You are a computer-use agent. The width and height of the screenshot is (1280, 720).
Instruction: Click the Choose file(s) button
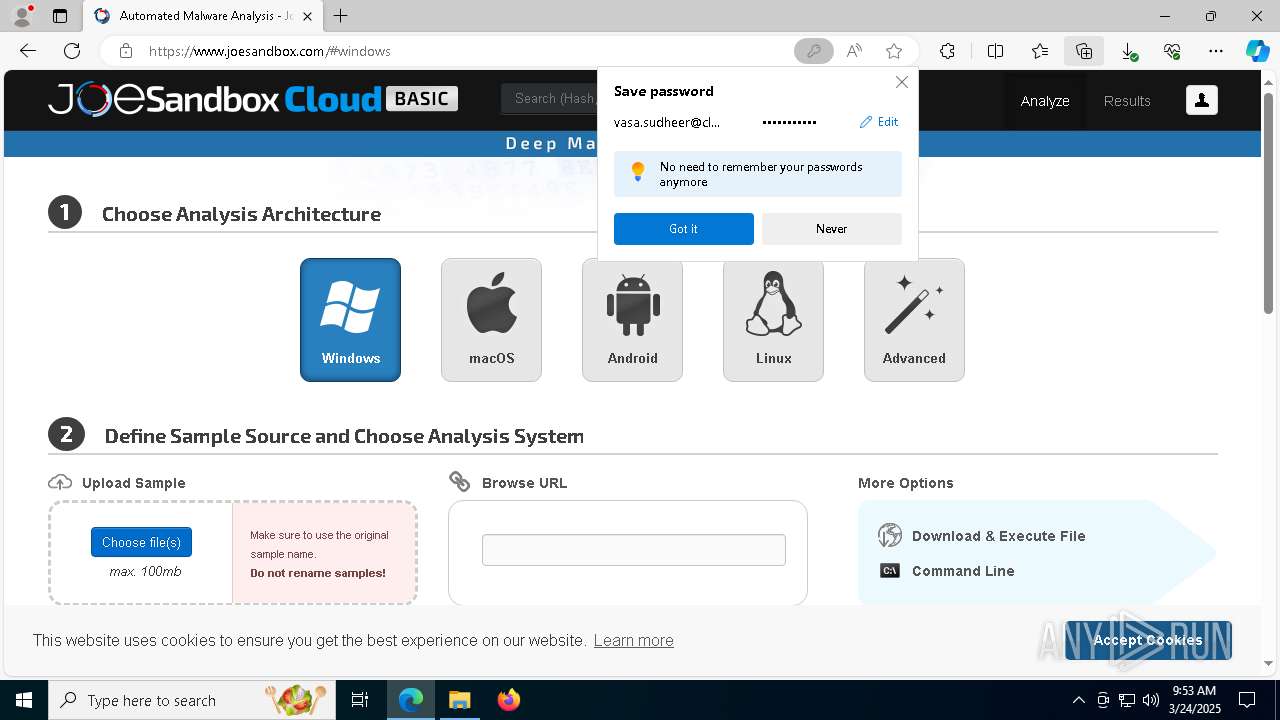(141, 542)
